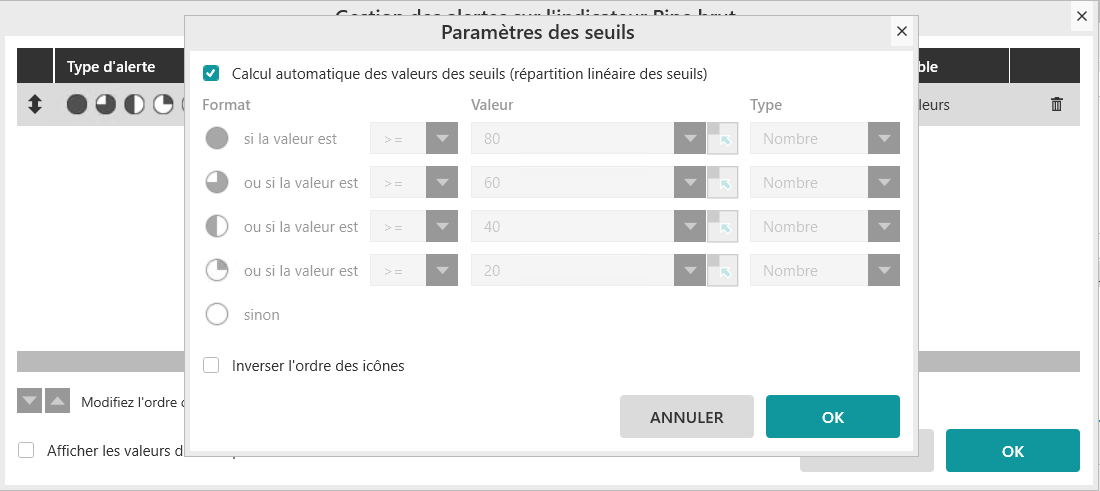Click the value field containing 20

(573, 271)
